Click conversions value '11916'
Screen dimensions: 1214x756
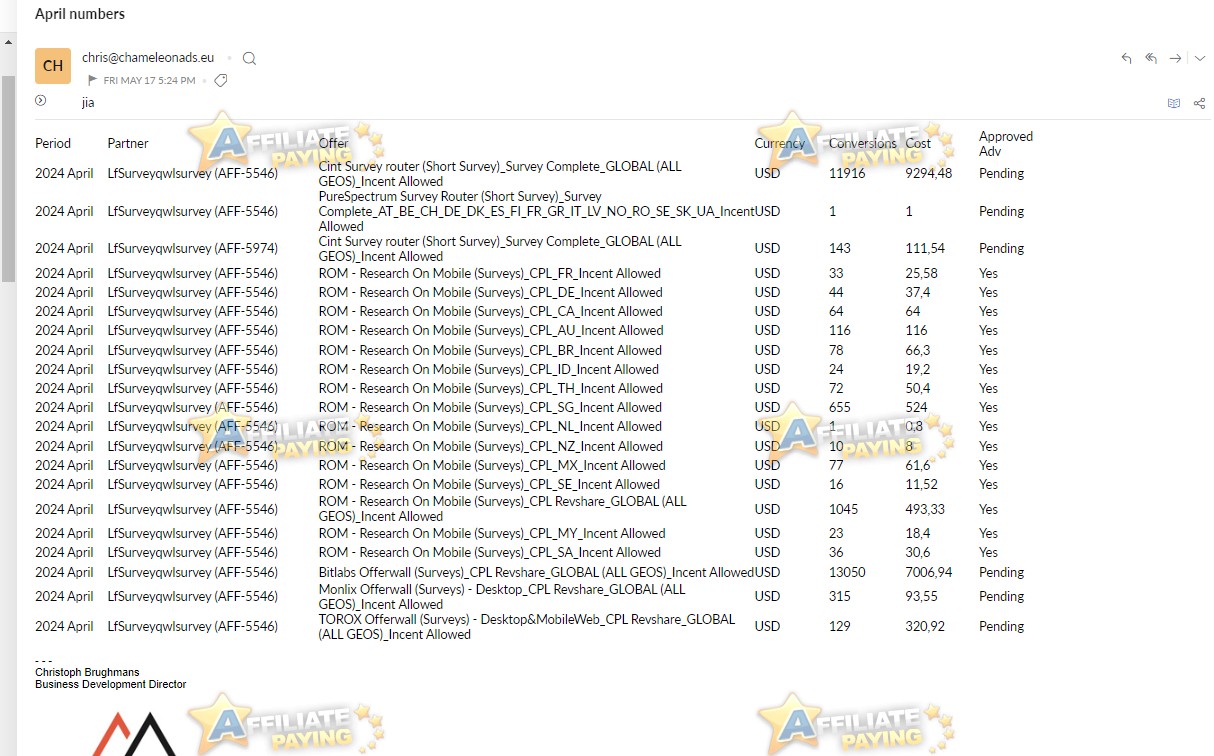point(846,173)
